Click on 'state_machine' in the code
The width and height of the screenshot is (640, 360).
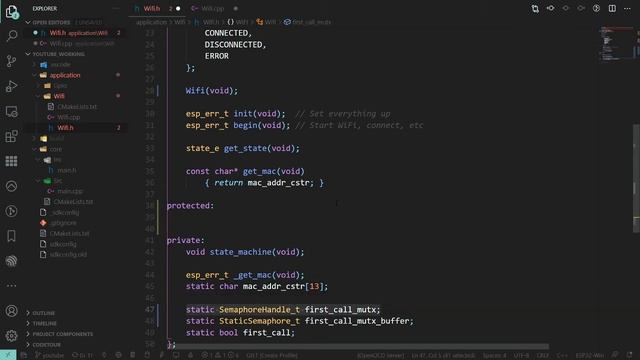click(x=240, y=252)
